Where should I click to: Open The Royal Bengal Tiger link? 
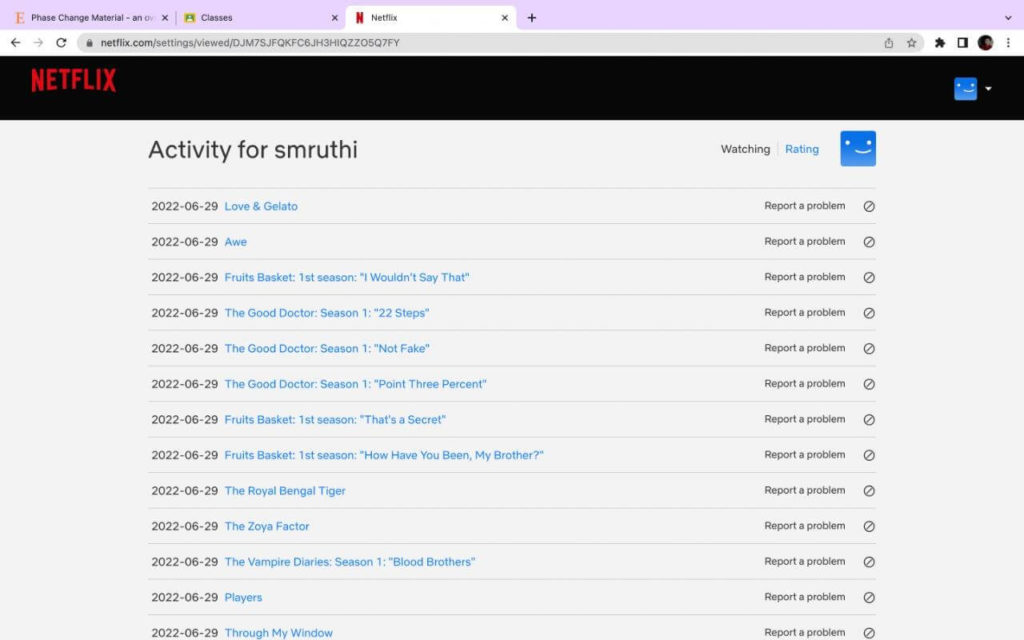pos(285,491)
